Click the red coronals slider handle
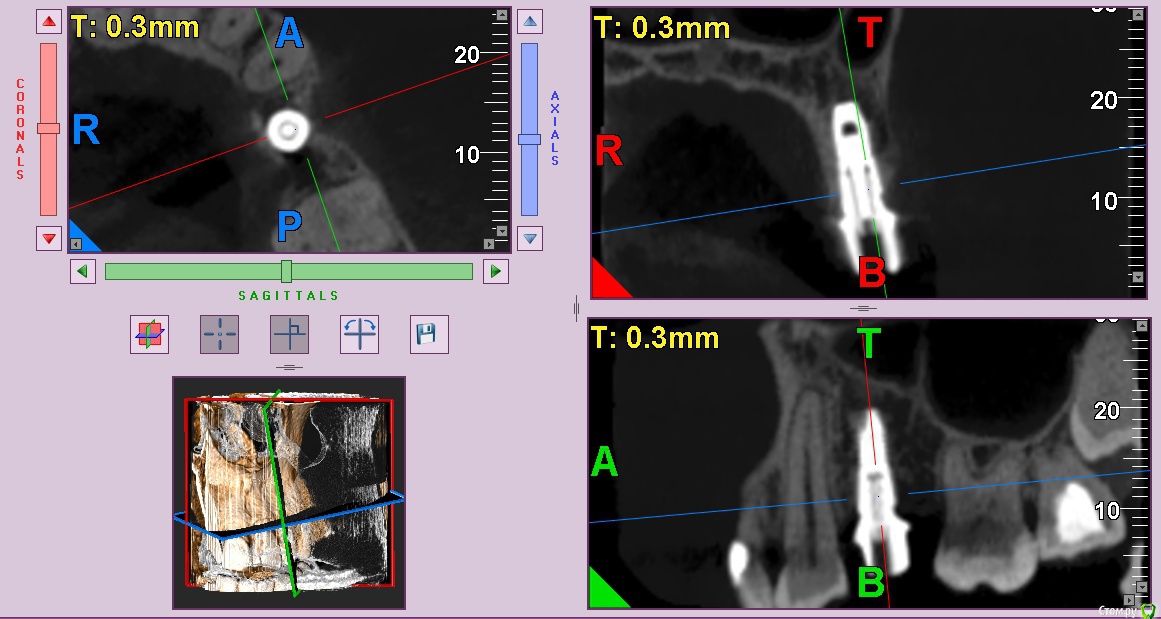Screen dimensions: 1161x619 pos(48,128)
